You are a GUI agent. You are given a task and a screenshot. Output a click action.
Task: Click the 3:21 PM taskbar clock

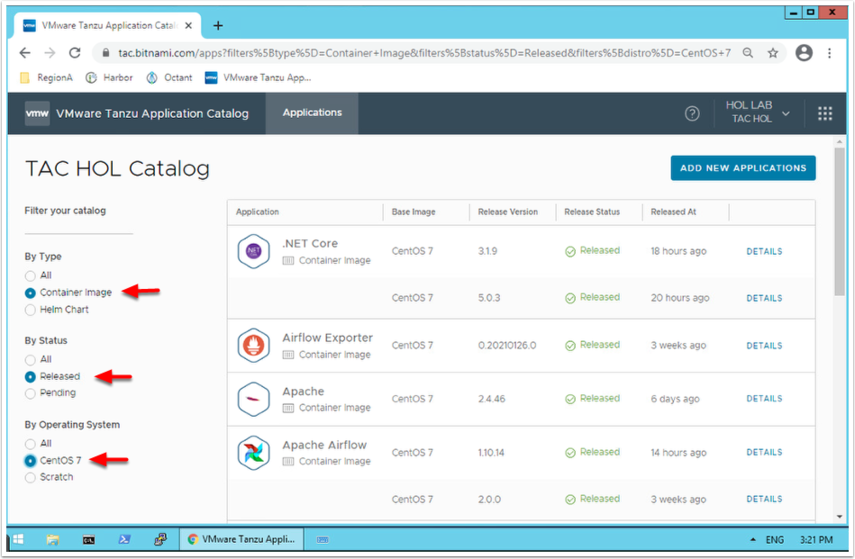pos(816,540)
